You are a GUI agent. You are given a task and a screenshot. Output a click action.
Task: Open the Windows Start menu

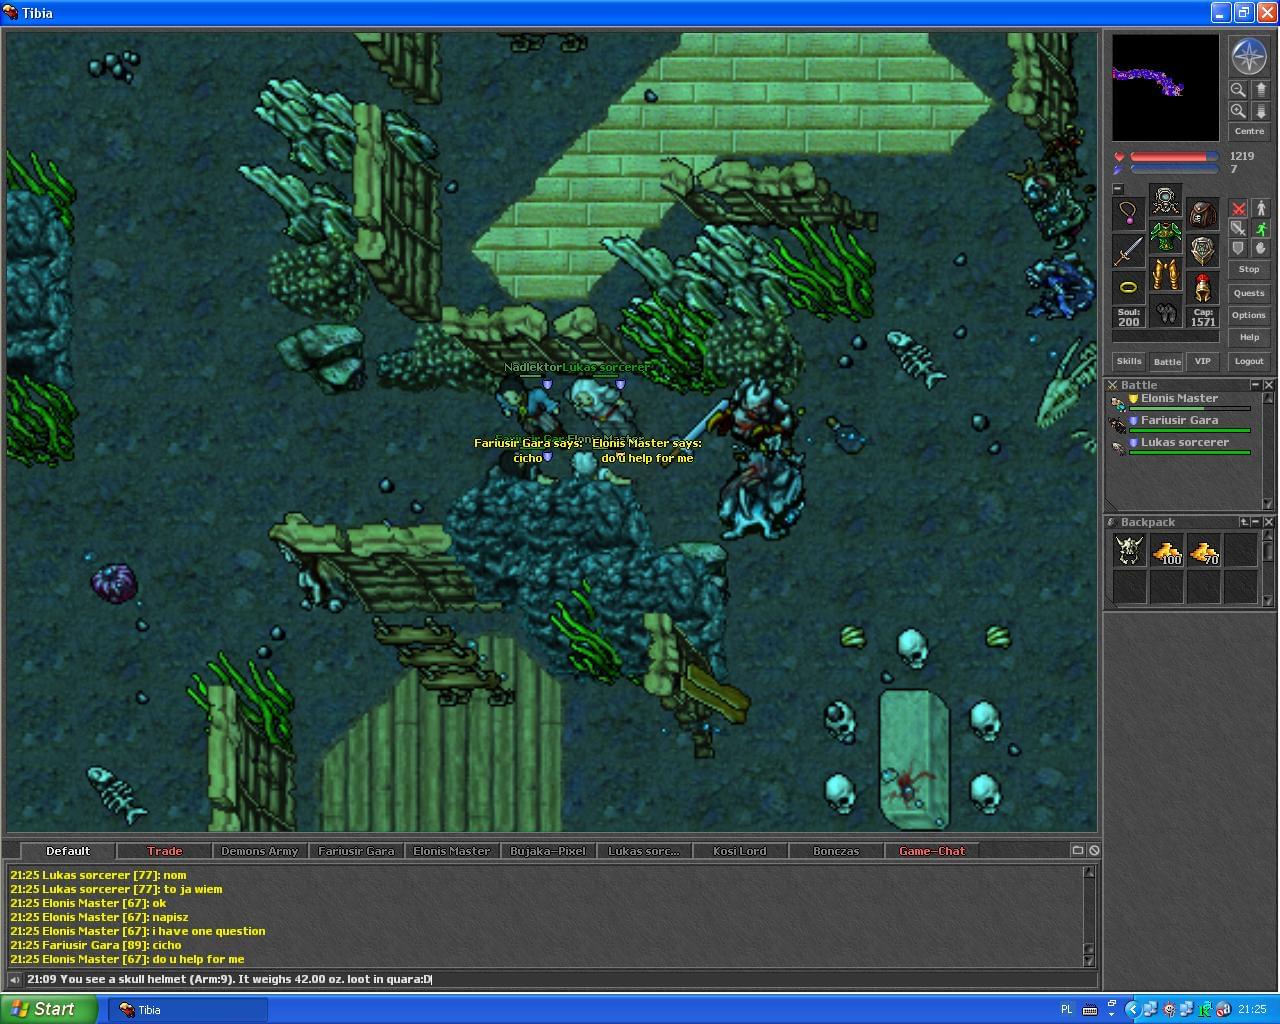point(48,1009)
